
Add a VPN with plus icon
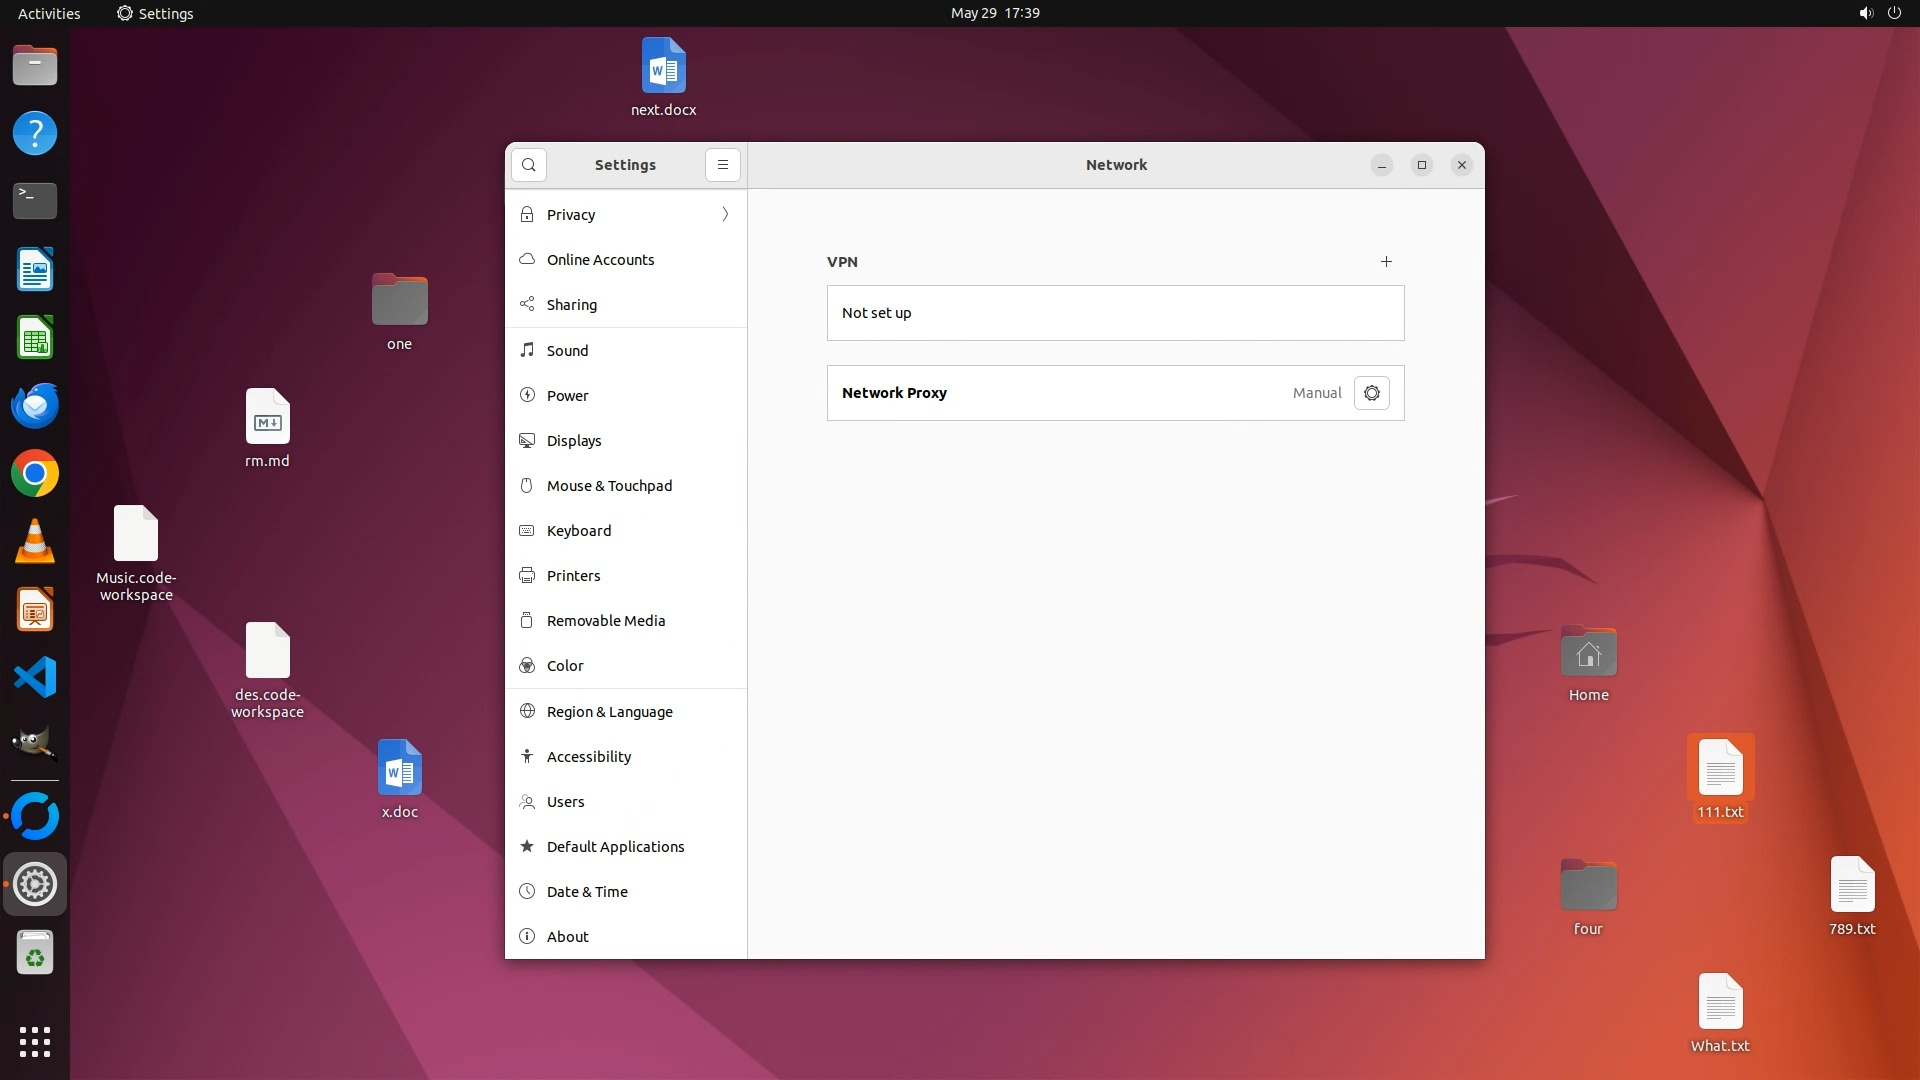[x=1386, y=262]
